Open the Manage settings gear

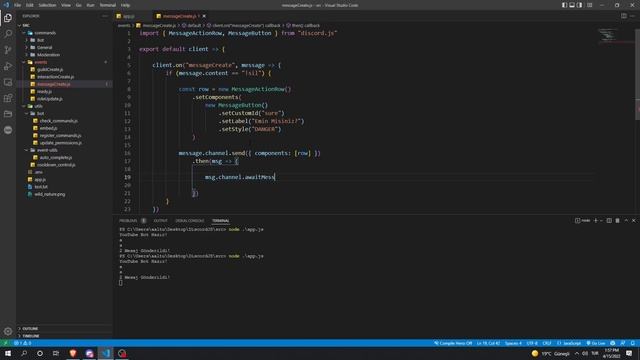(x=8, y=331)
